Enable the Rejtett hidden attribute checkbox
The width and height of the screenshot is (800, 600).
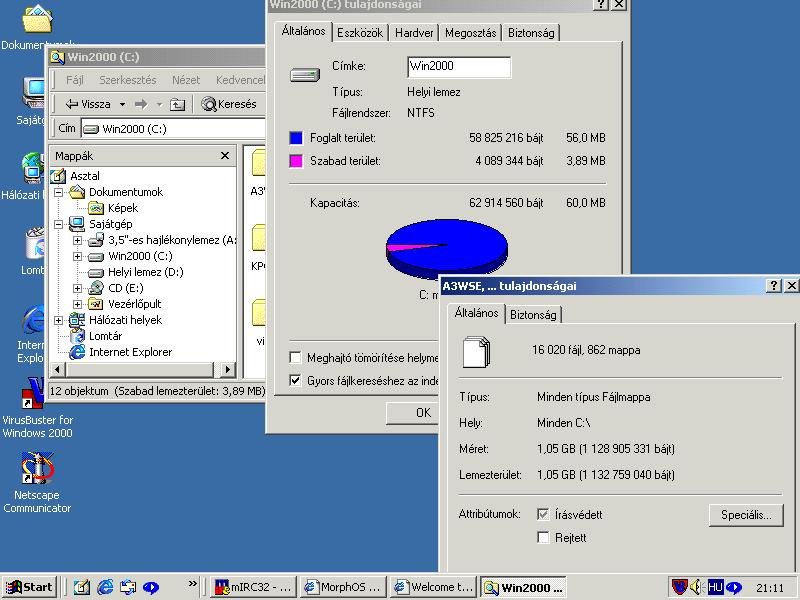coord(543,537)
